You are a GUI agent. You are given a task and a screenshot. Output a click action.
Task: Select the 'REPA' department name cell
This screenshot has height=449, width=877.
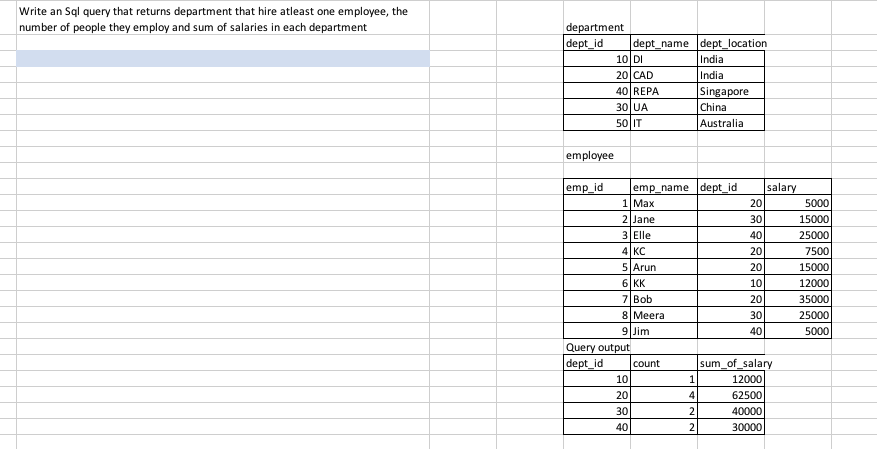pos(664,91)
